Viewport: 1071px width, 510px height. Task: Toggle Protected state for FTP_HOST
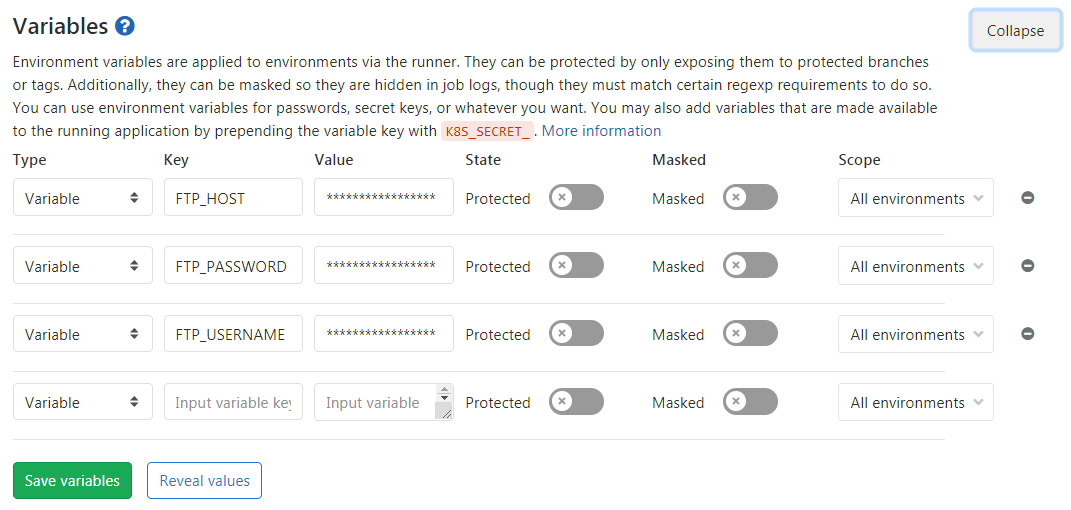click(x=576, y=198)
